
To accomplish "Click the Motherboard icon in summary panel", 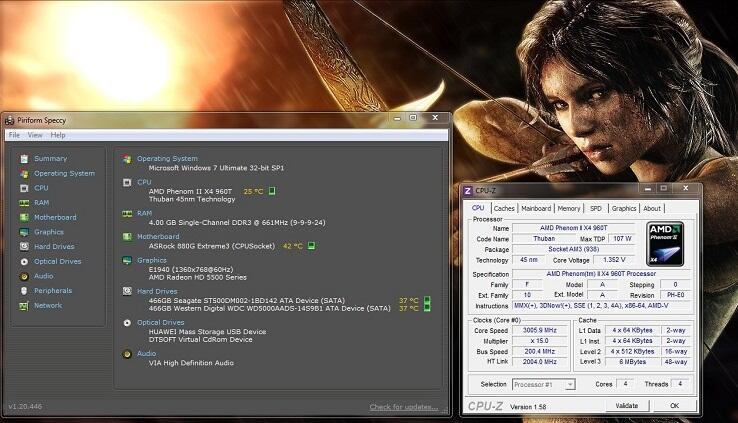I will click(127, 237).
